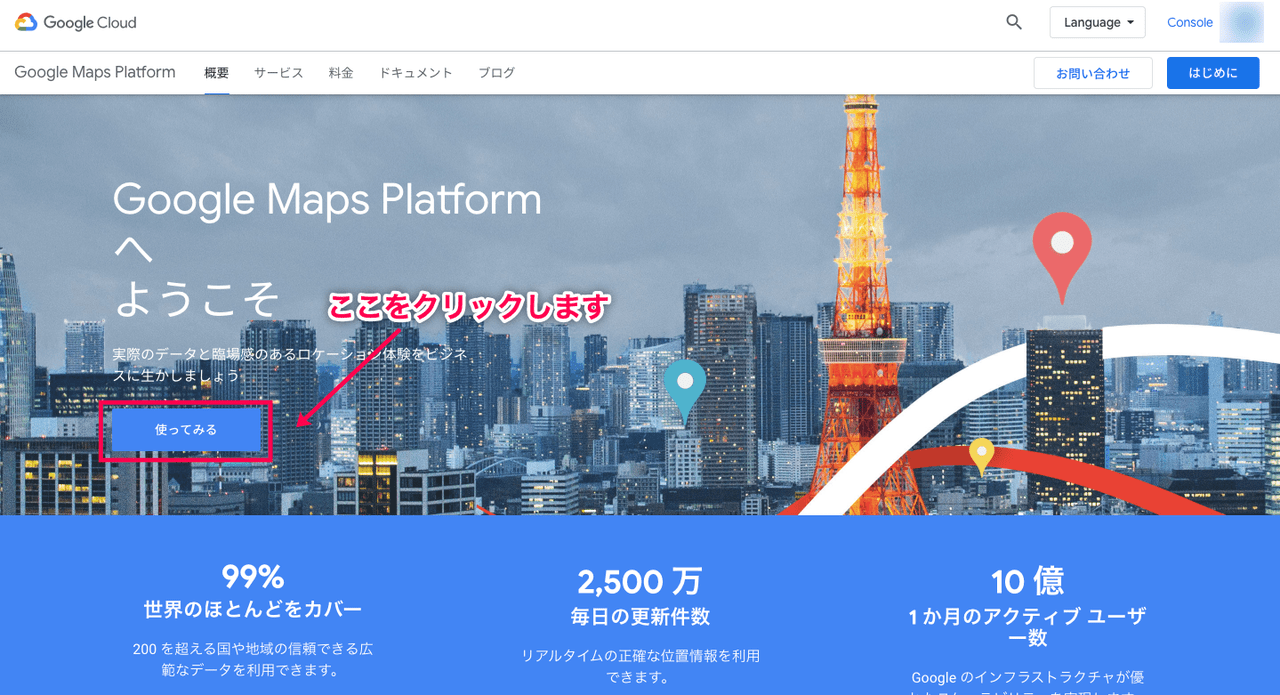This screenshot has width=1280, height=695.
Task: Click the リアルタイムの正確な位置情報 description
Action: click(x=640, y=666)
